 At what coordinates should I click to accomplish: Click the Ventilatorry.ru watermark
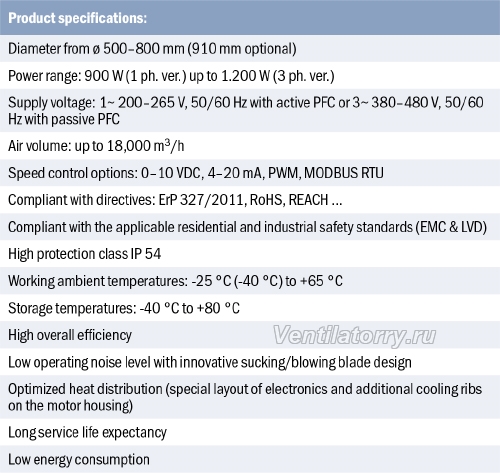[x=355, y=336]
